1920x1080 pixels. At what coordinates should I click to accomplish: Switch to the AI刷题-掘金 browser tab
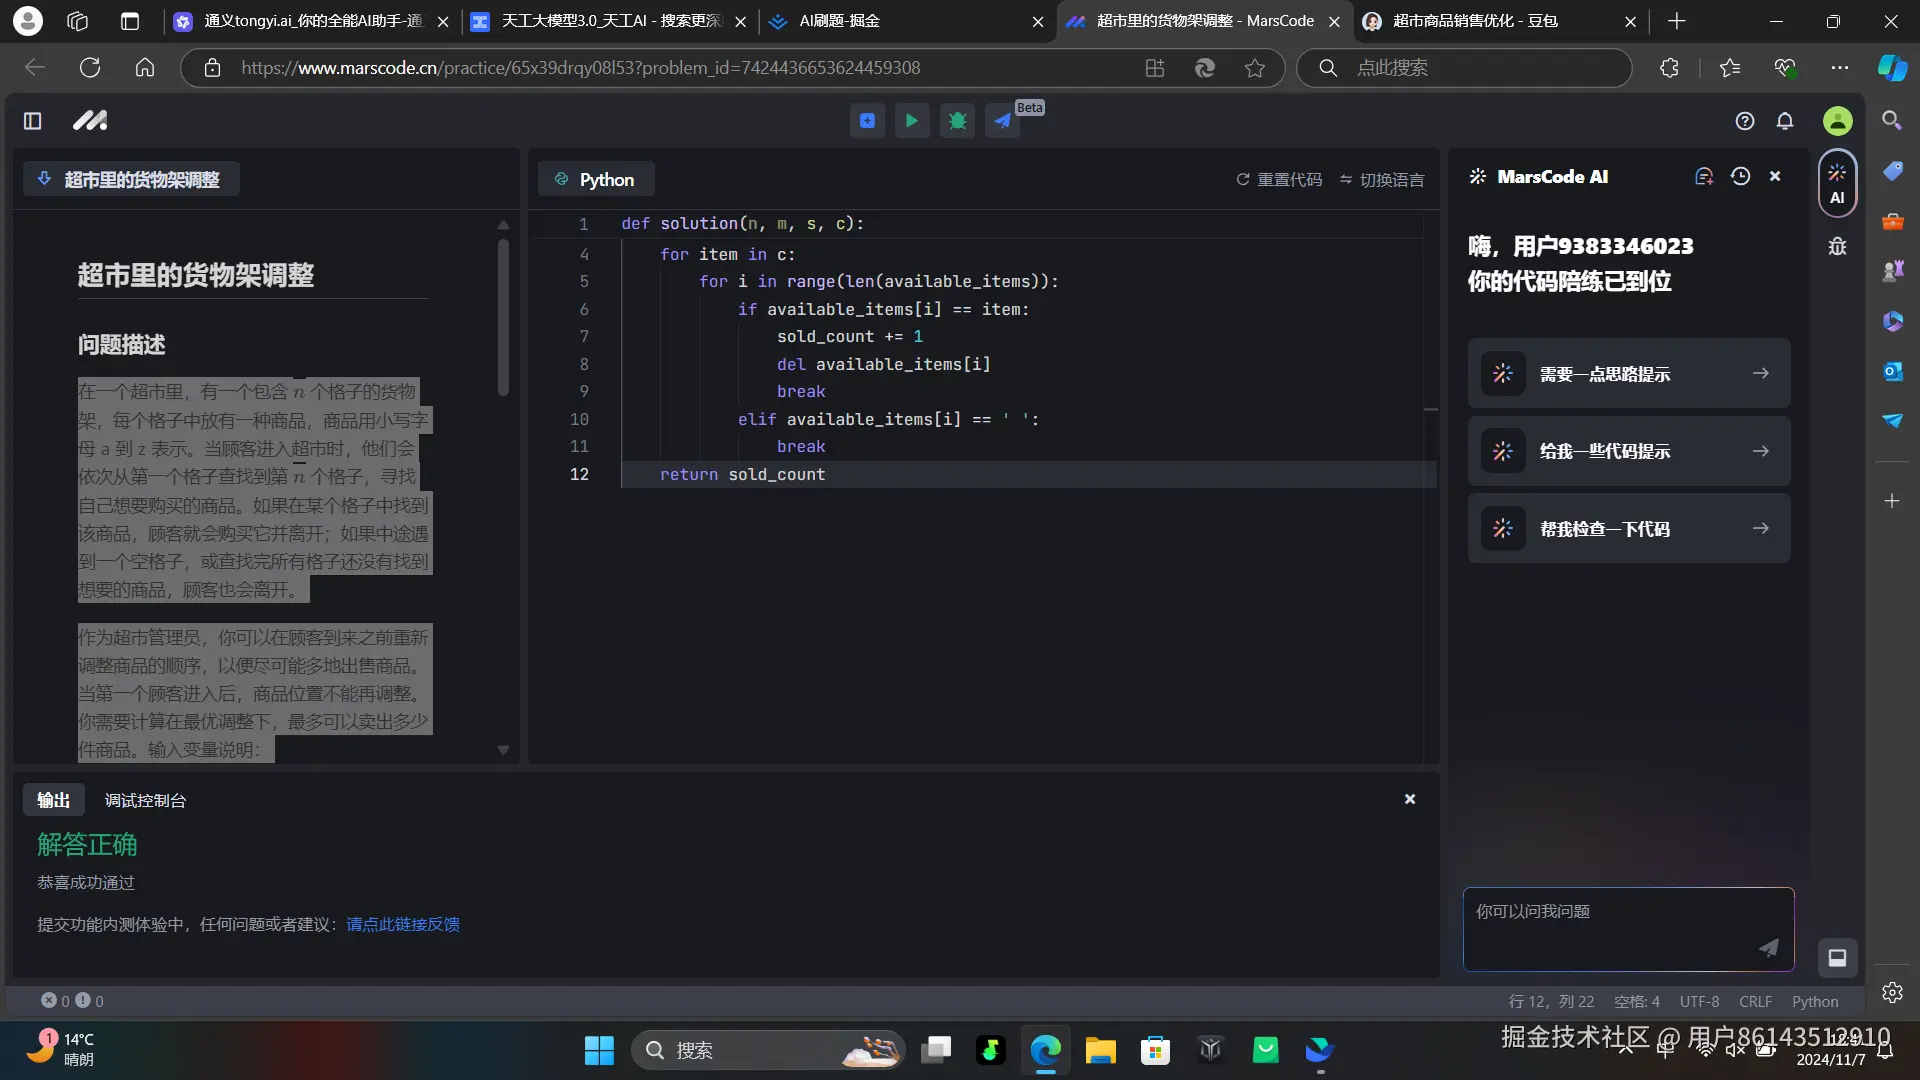tap(839, 21)
